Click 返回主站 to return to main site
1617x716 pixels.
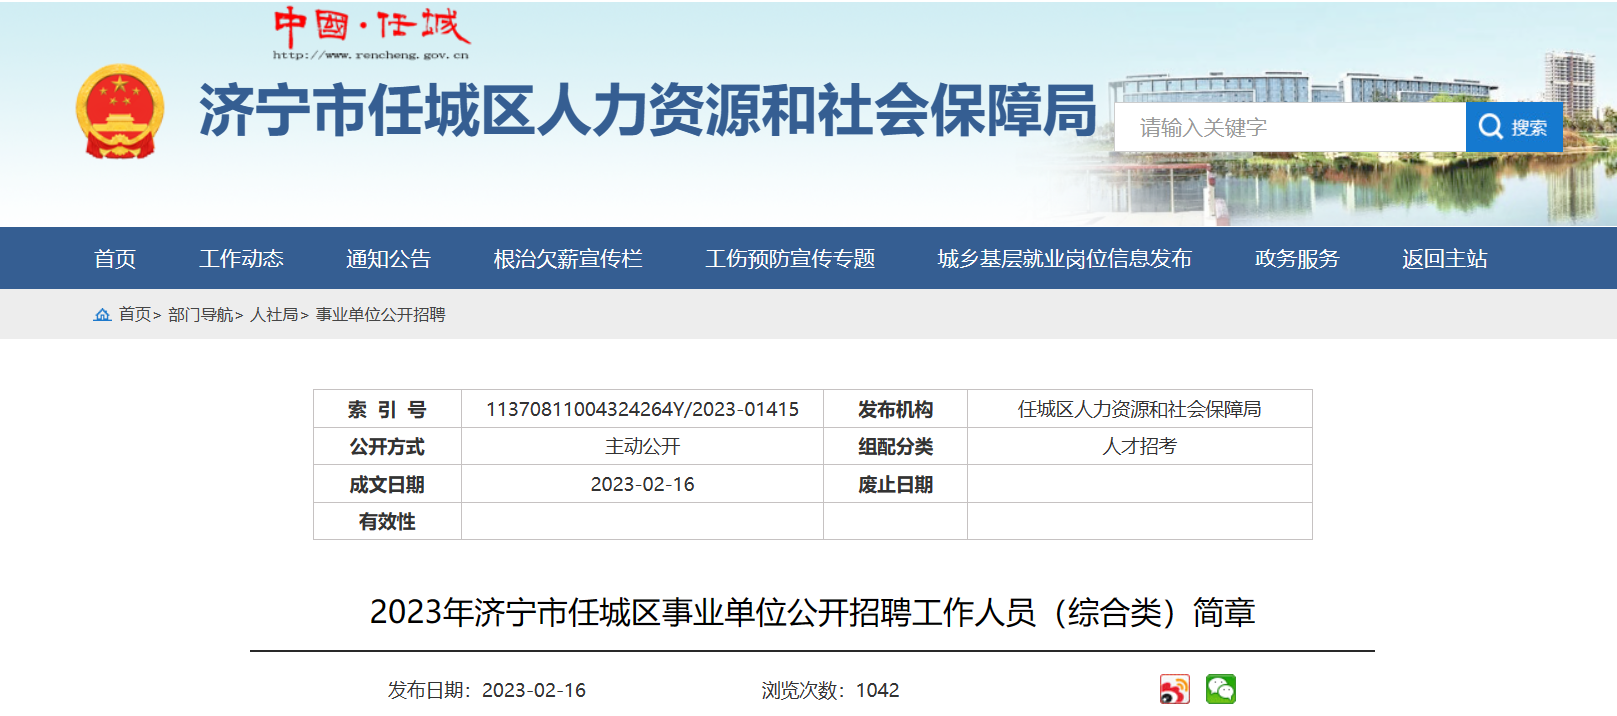(1444, 259)
